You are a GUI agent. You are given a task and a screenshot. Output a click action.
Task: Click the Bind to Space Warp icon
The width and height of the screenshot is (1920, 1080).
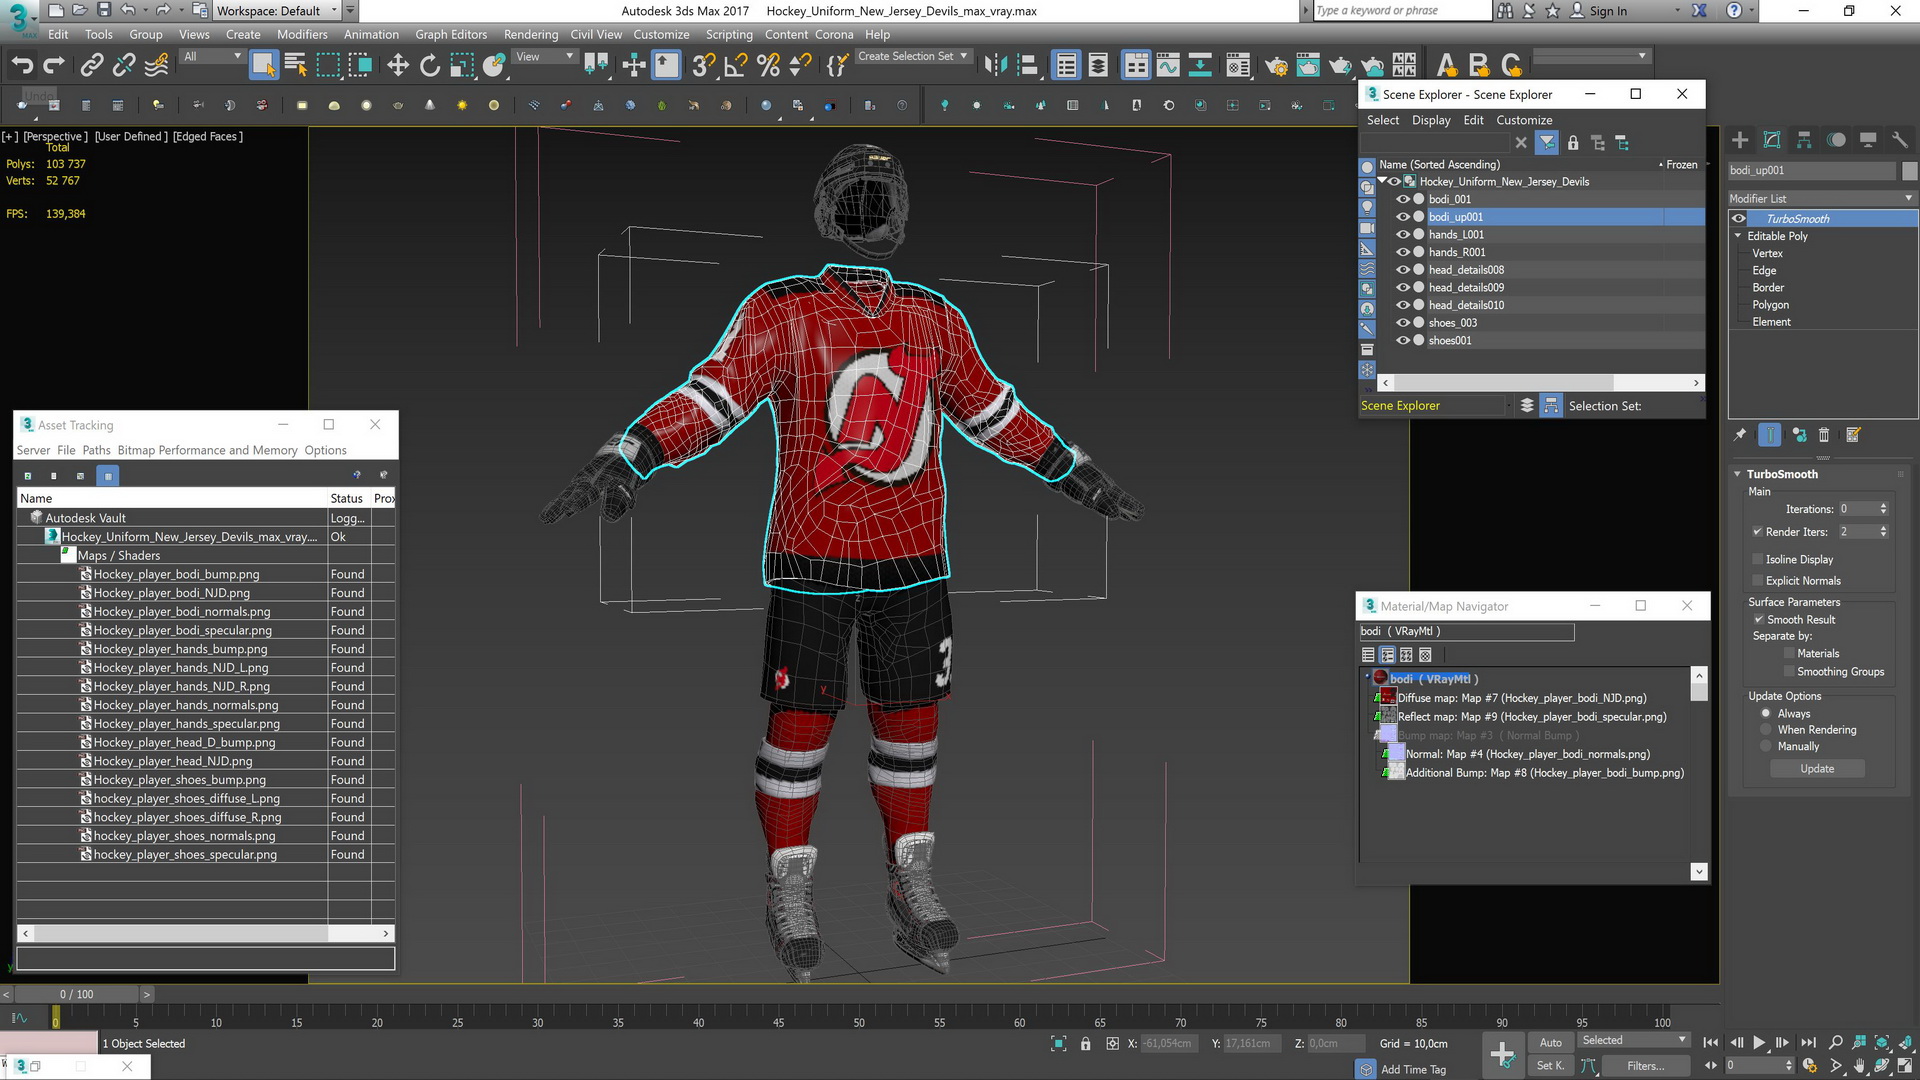click(x=157, y=66)
